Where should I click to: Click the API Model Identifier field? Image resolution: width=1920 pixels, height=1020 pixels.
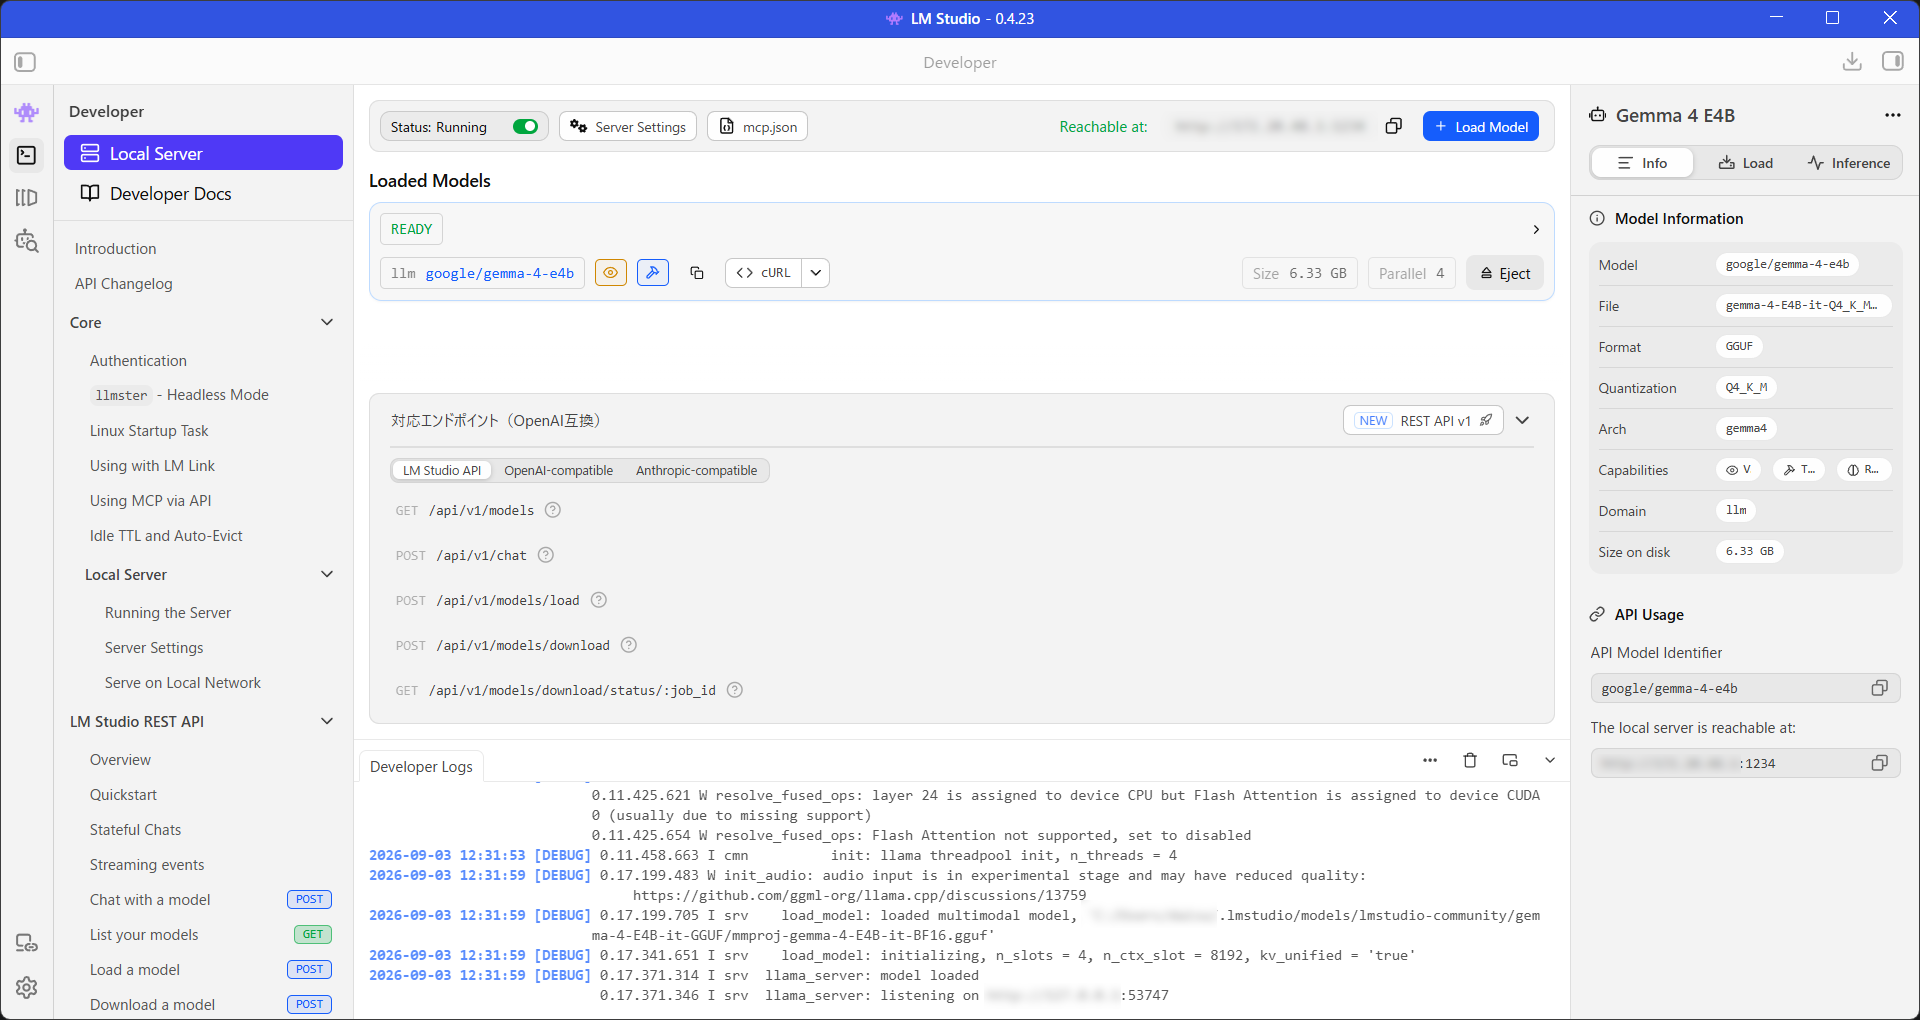(x=1745, y=688)
